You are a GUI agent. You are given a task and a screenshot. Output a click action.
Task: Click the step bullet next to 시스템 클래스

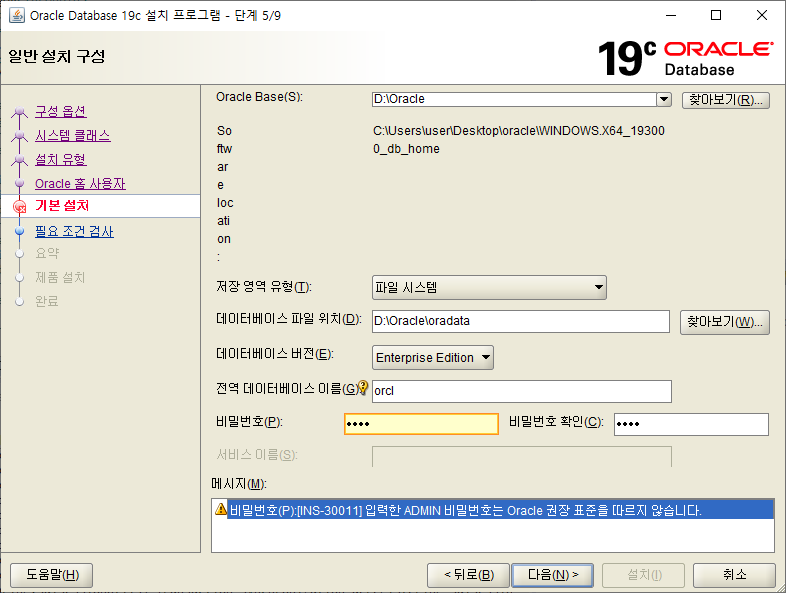click(20, 135)
